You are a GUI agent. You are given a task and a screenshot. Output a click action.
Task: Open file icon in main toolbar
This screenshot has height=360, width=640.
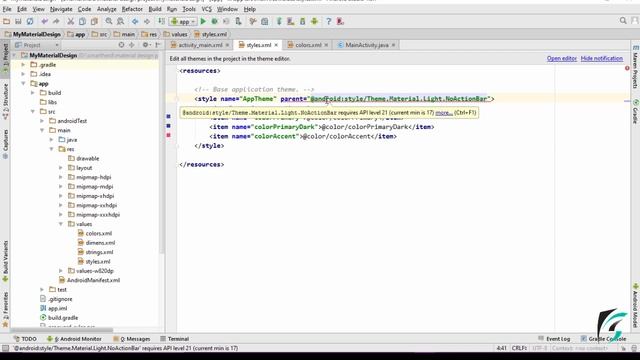pos(7,21)
